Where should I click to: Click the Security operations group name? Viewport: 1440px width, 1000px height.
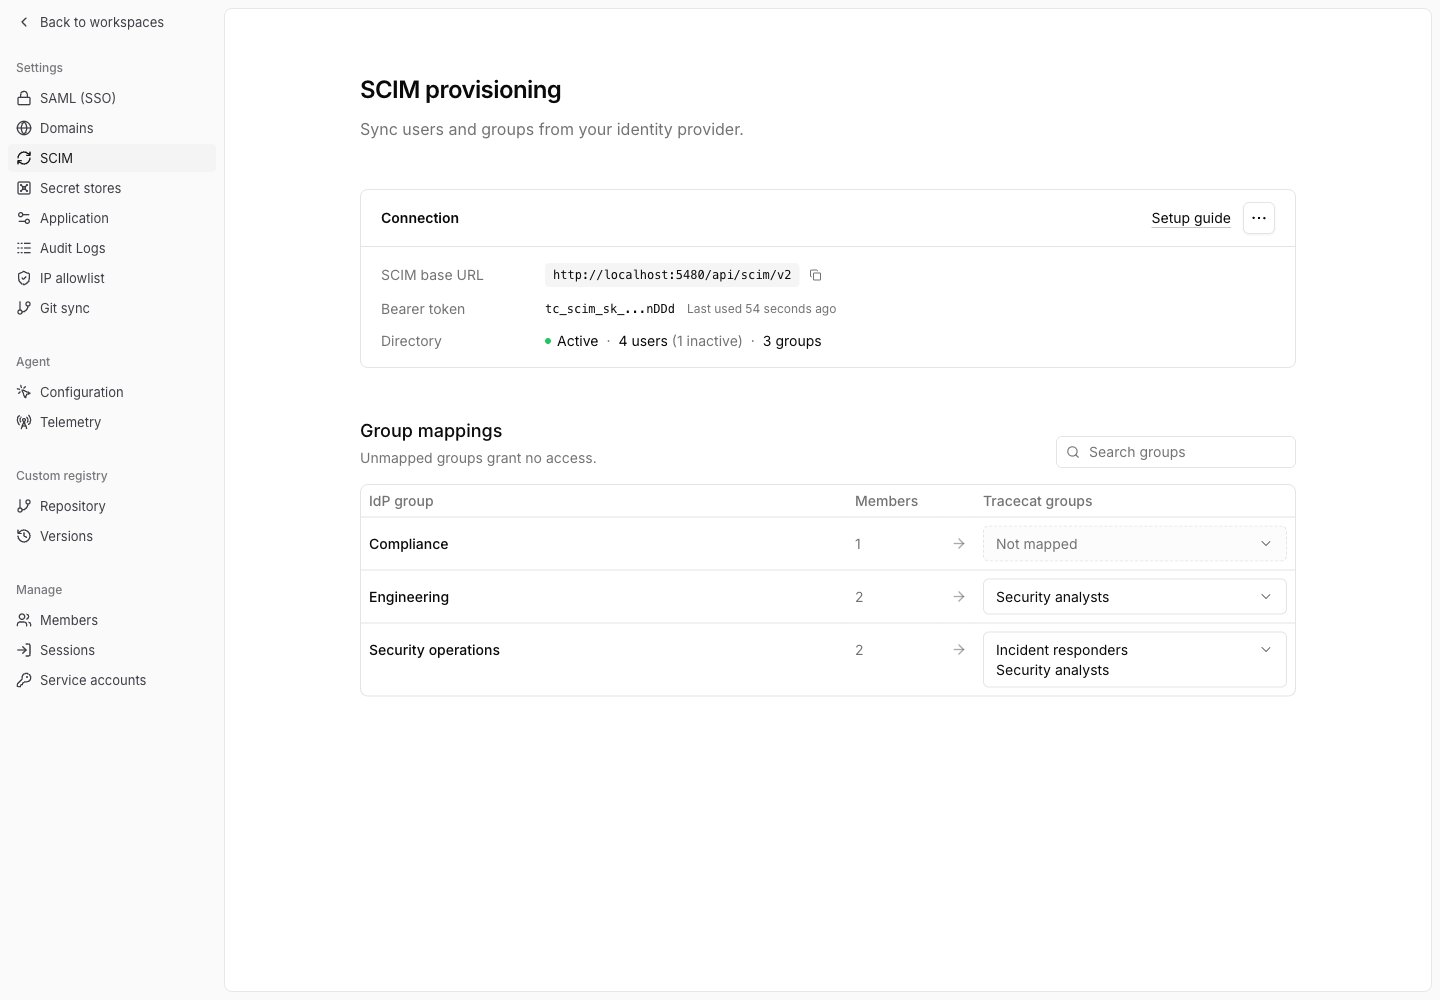pos(434,650)
